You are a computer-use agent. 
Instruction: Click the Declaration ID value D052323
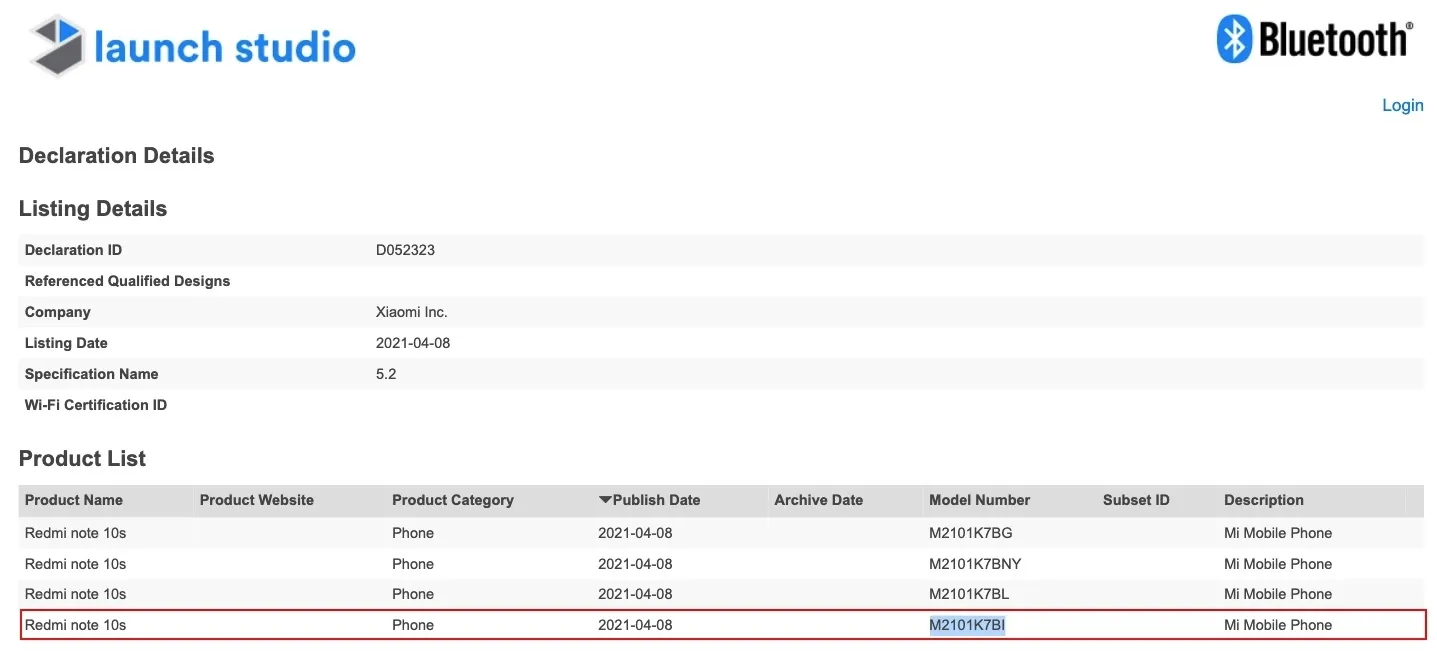coord(405,250)
